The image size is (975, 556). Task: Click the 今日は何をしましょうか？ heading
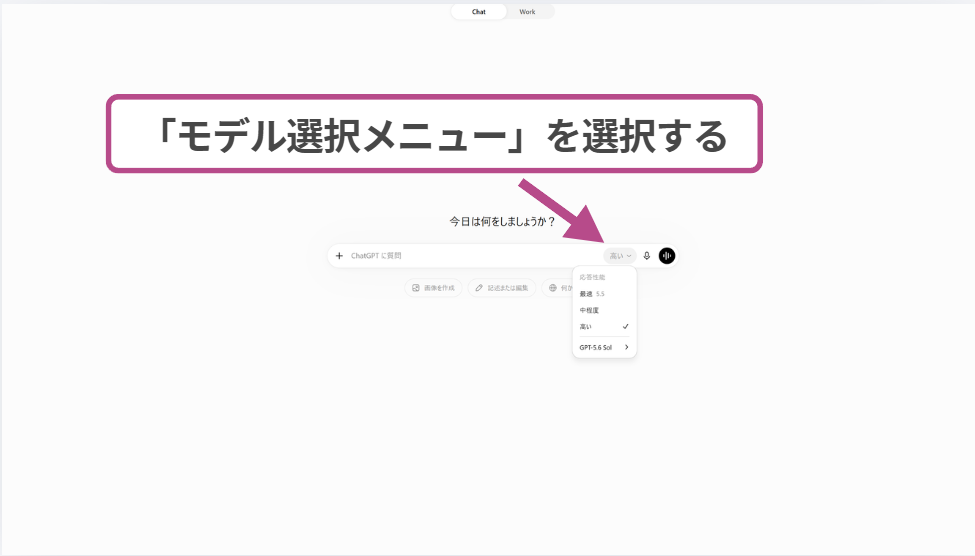click(502, 221)
